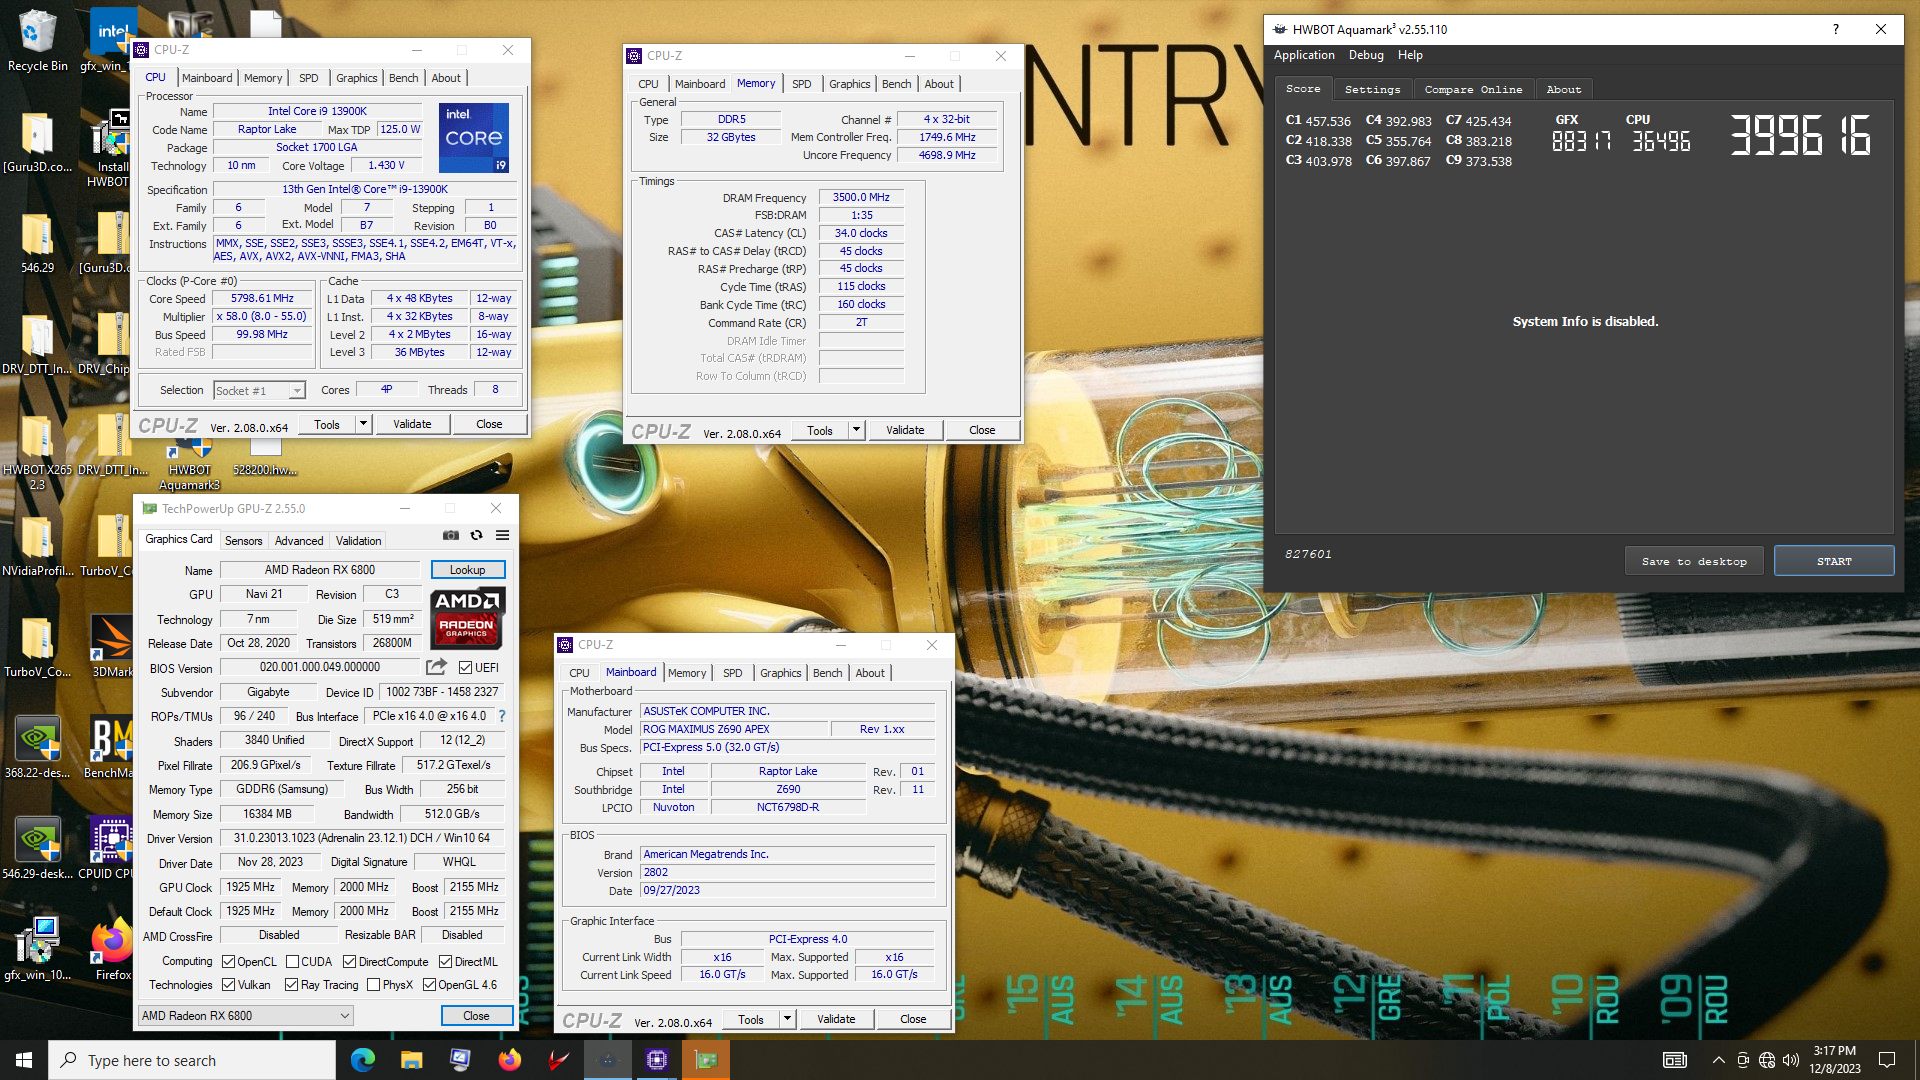Open the notification center icon
1920x1080 pixels.
pos(1887,1060)
